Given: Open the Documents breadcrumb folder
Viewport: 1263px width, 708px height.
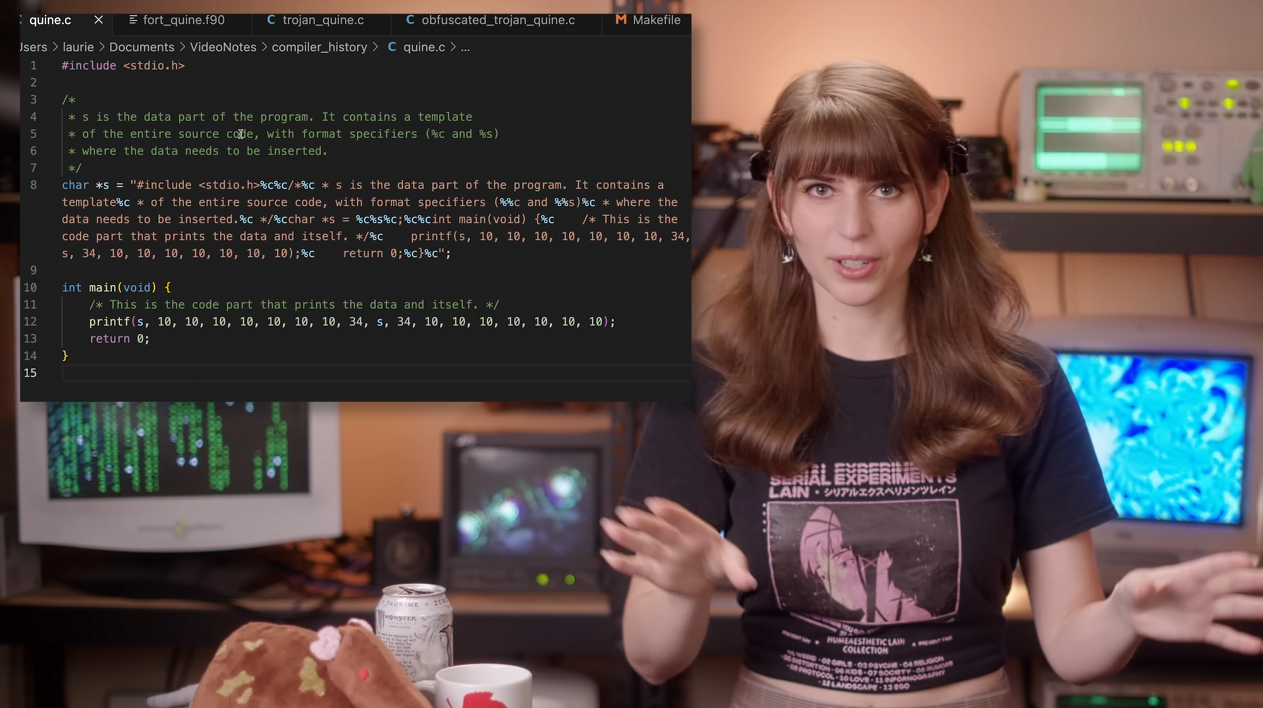Looking at the screenshot, I should [x=141, y=47].
